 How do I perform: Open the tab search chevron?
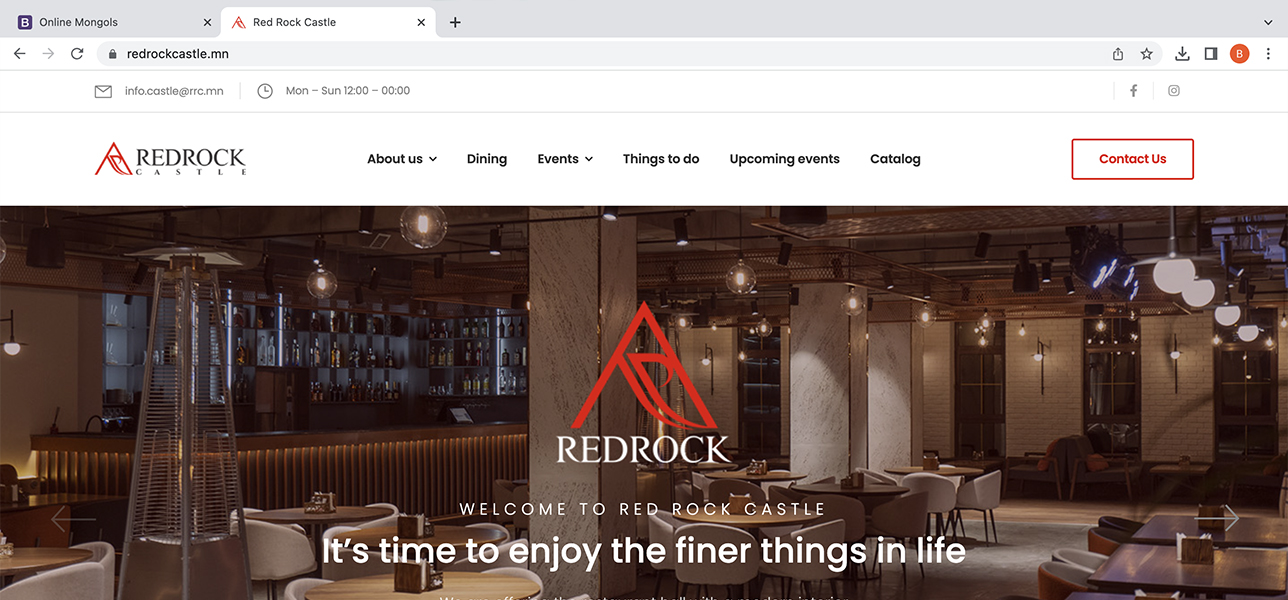1269,22
